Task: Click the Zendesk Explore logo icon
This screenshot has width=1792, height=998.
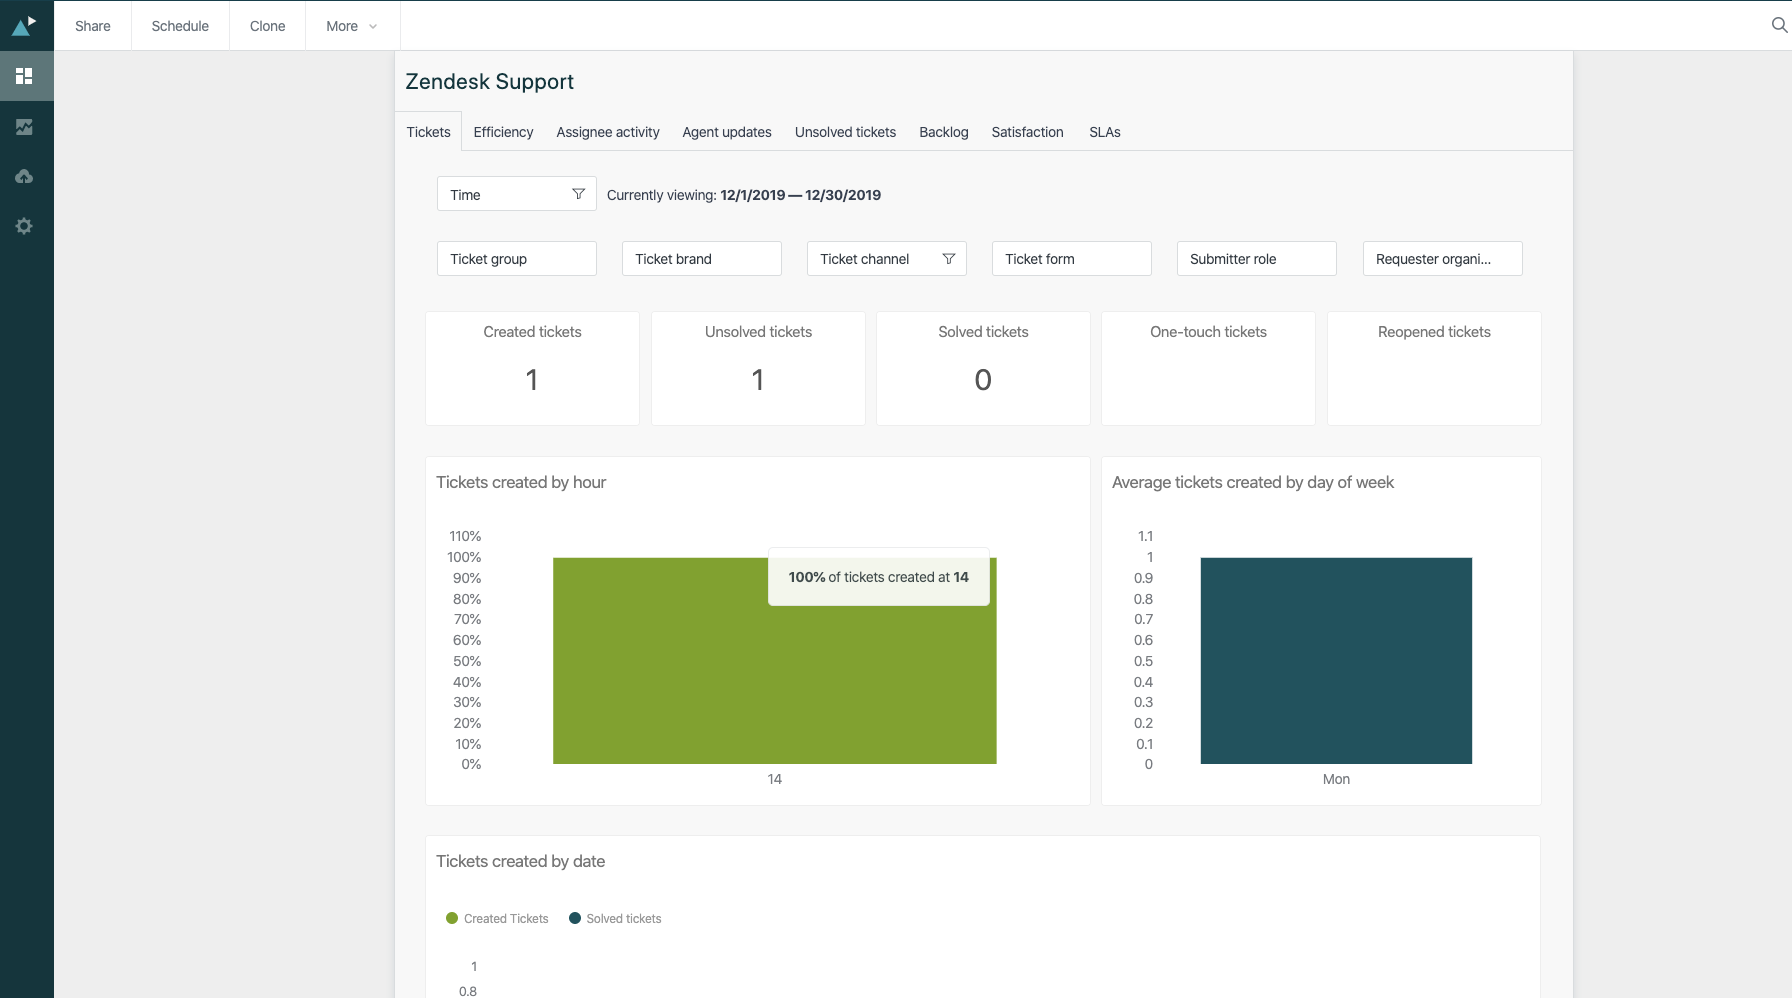Action: [x=24, y=25]
